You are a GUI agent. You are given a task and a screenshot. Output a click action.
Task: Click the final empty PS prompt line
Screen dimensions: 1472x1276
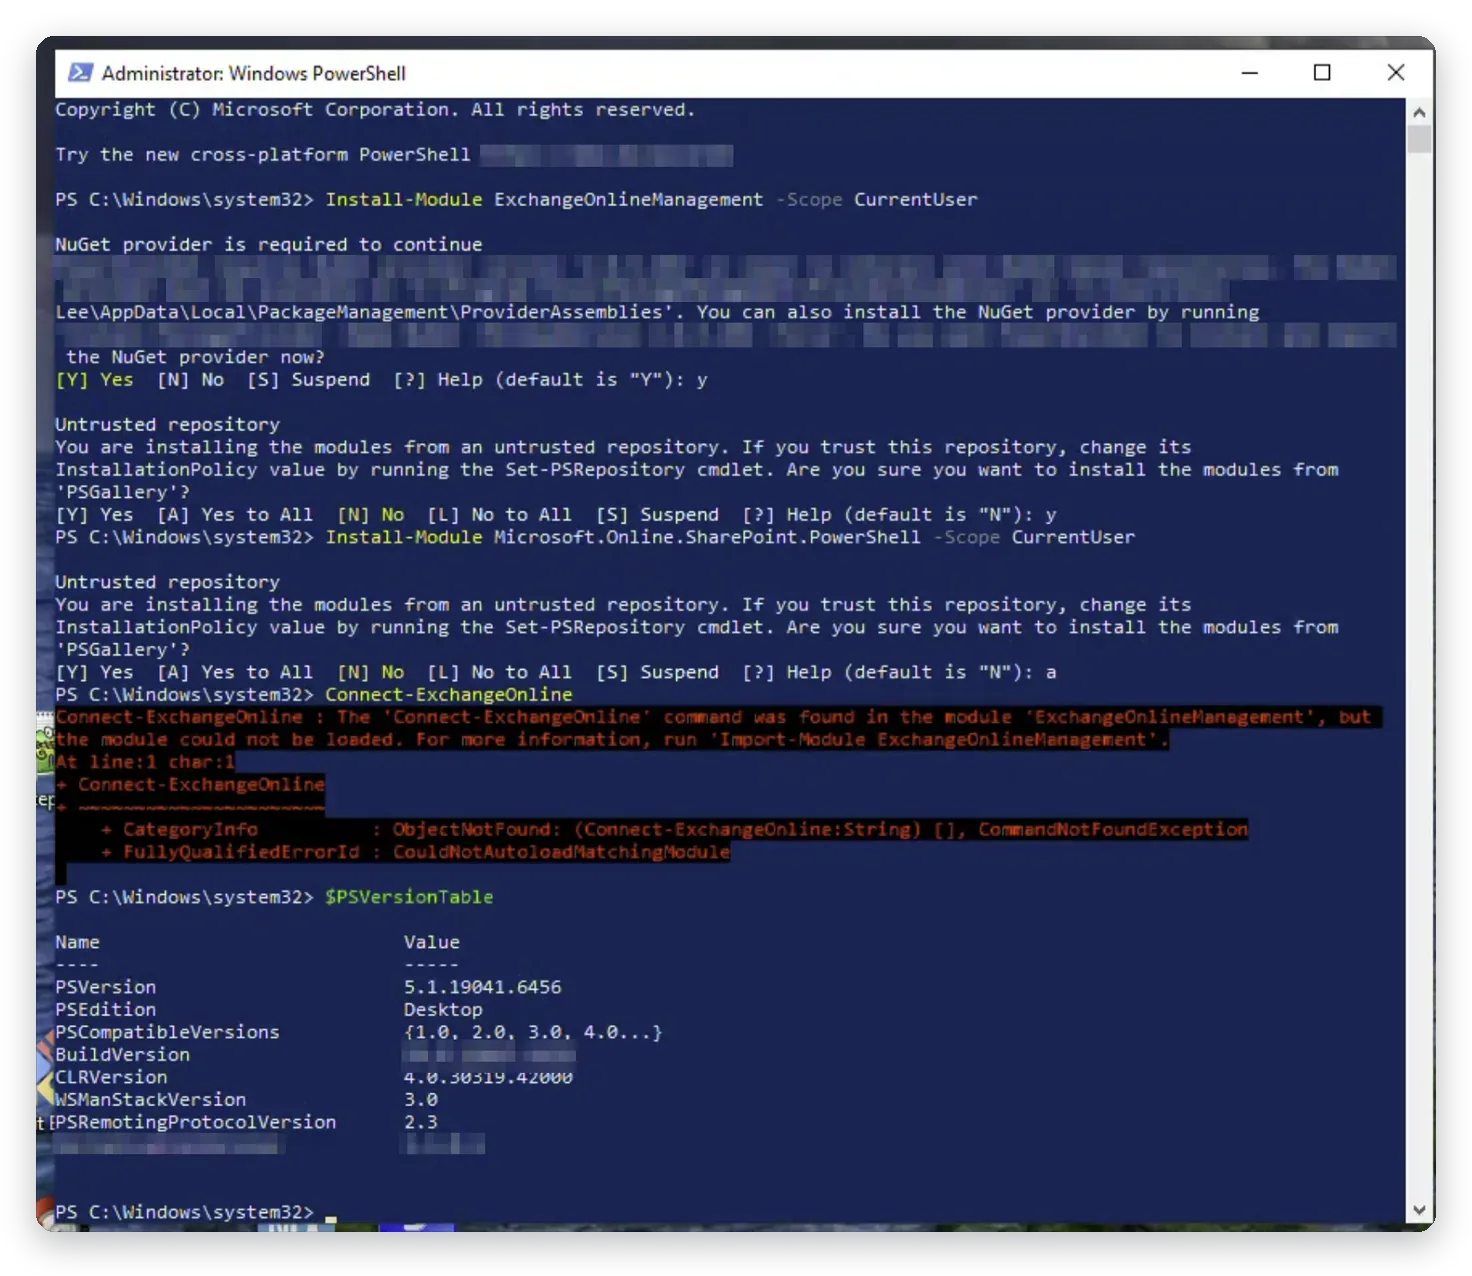[x=196, y=1212]
